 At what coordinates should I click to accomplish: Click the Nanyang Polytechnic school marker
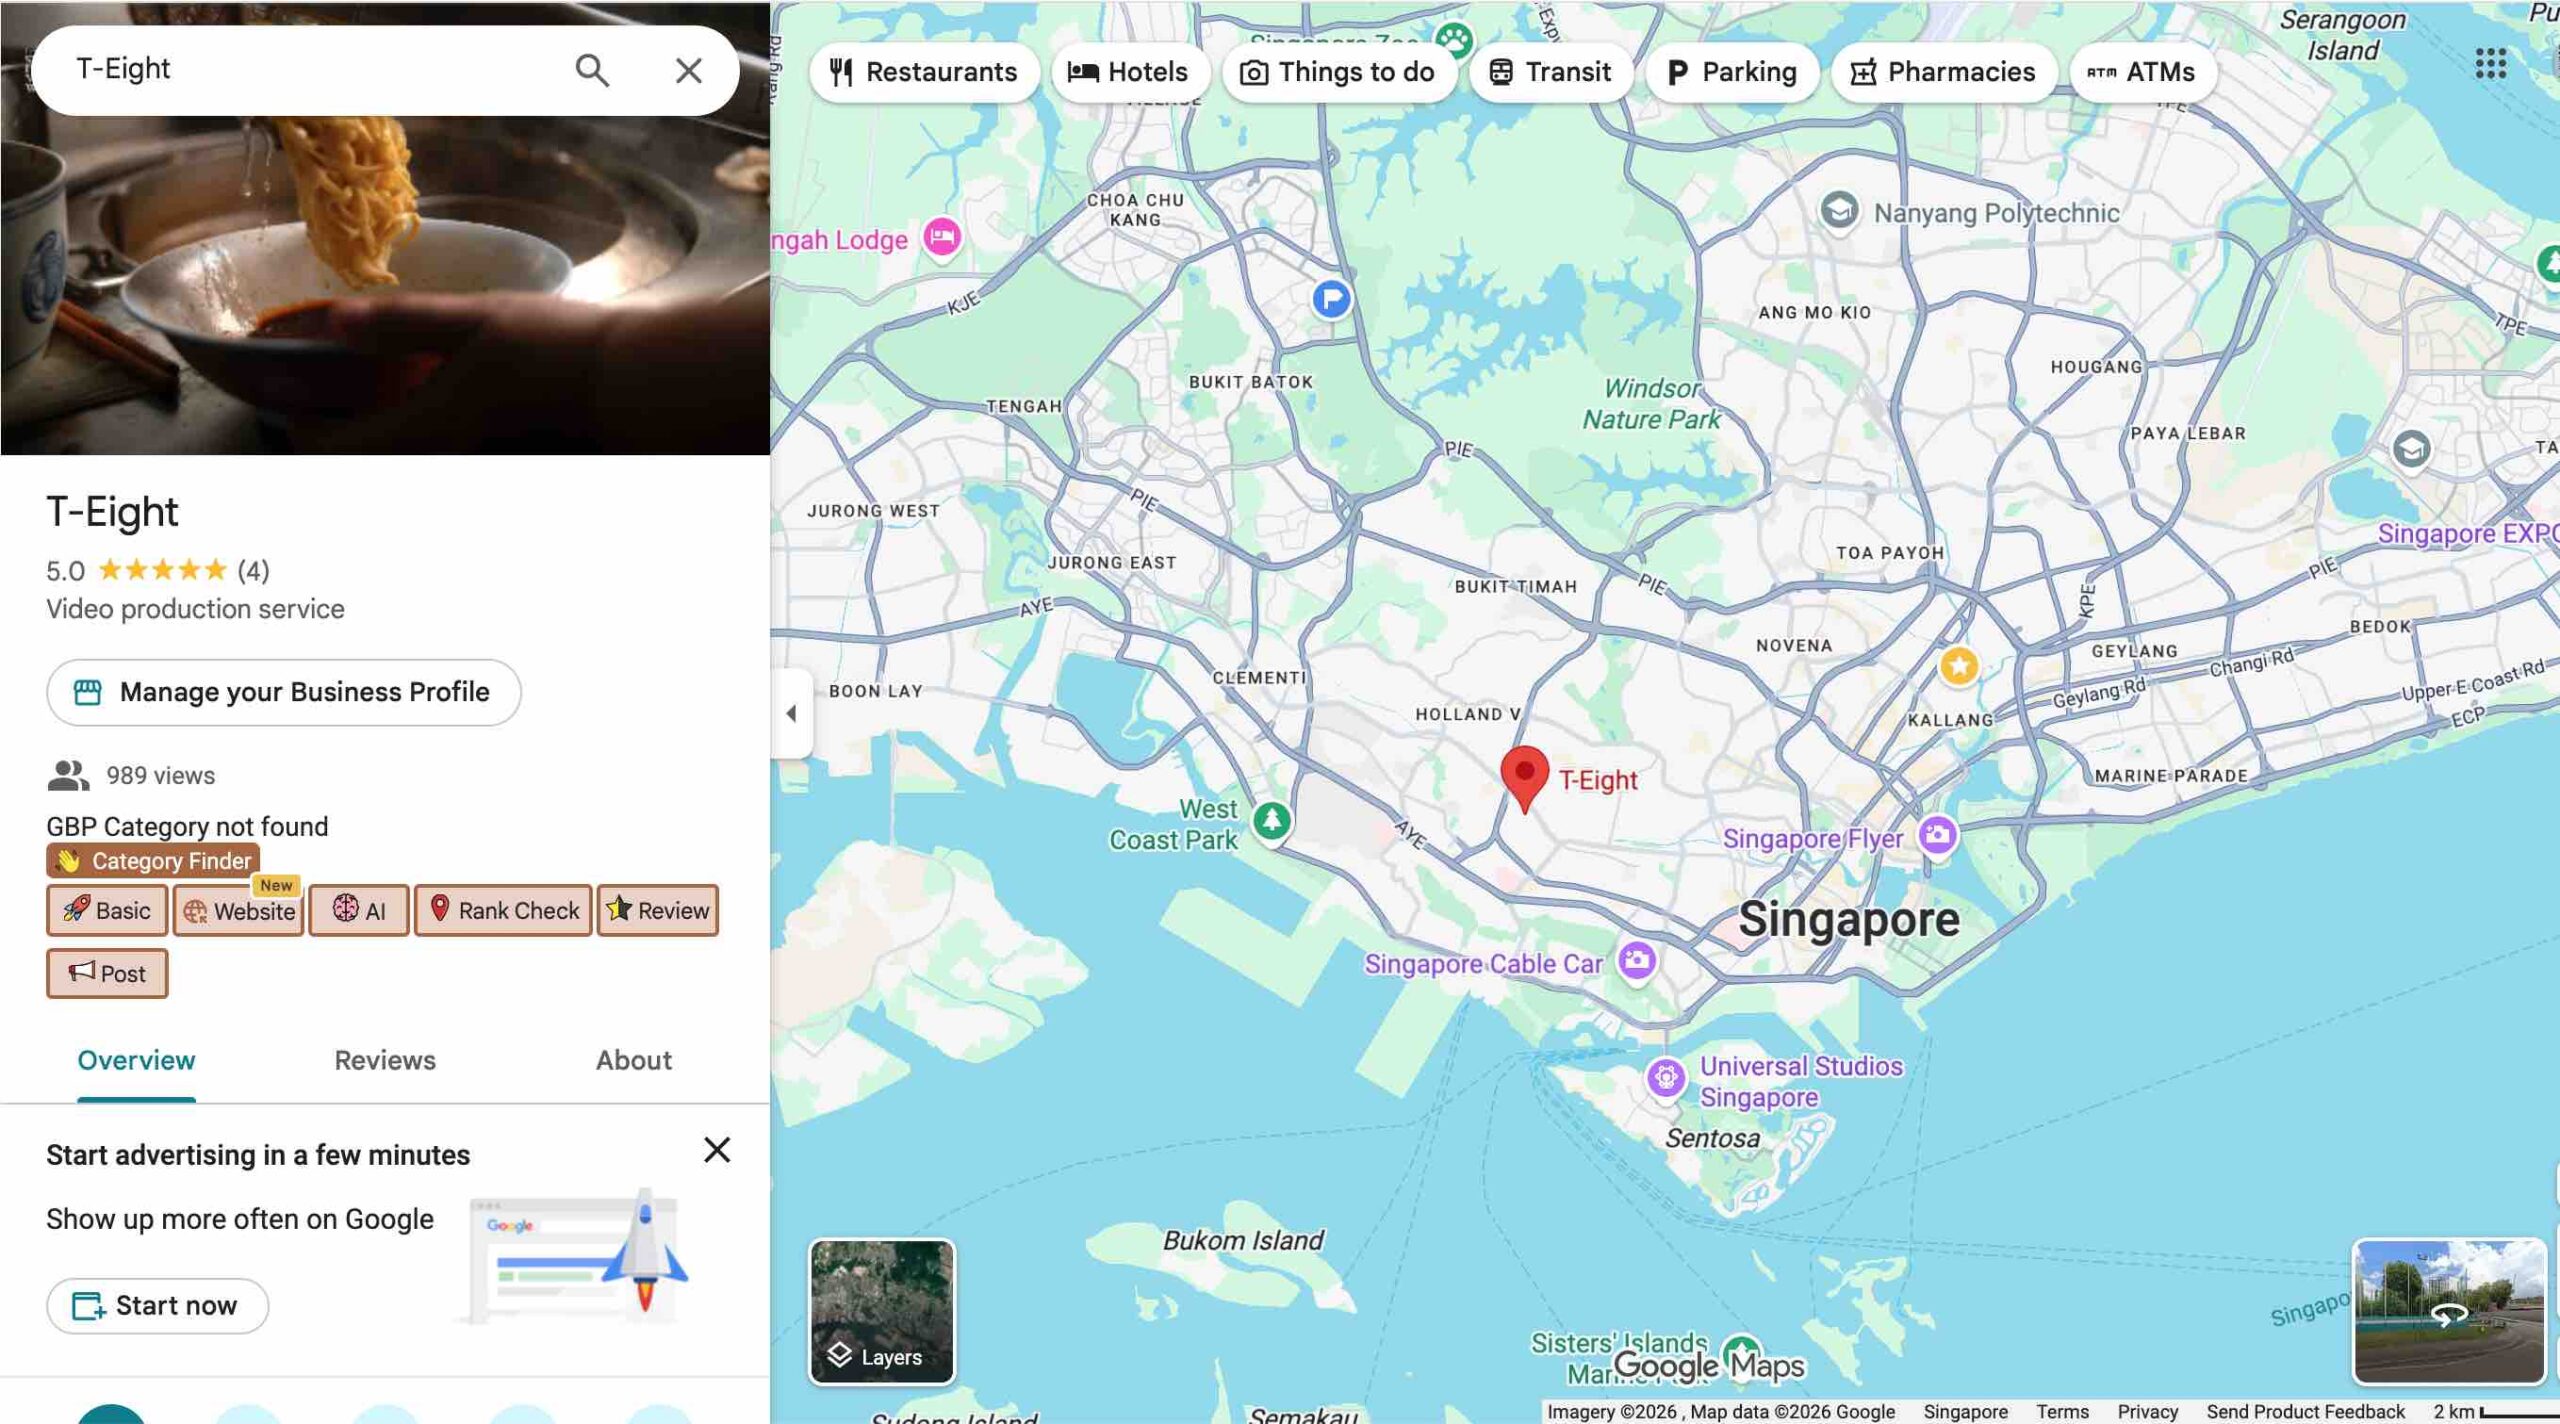point(1838,210)
